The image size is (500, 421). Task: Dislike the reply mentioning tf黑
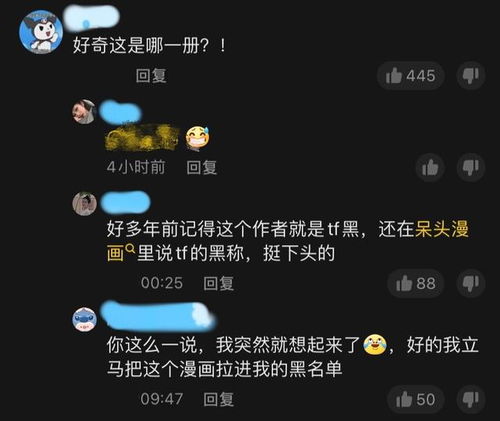tap(470, 284)
